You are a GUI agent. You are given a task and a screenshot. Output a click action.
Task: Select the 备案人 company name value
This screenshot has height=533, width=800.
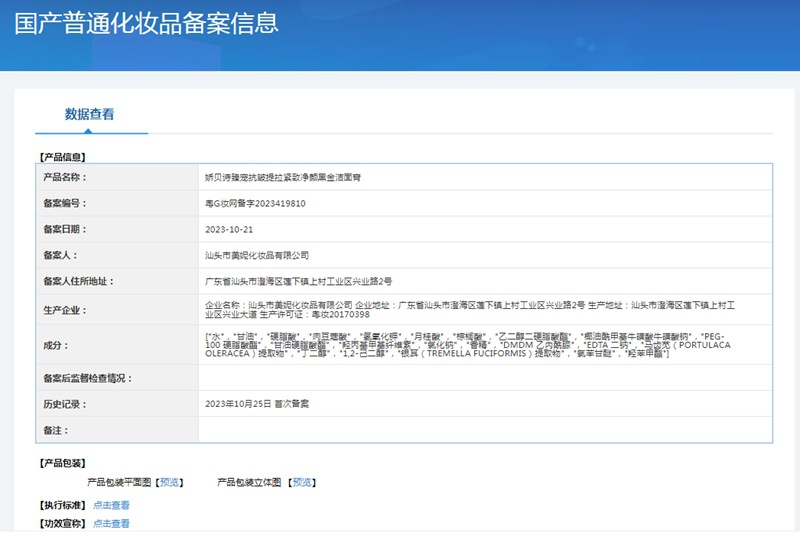click(x=257, y=256)
